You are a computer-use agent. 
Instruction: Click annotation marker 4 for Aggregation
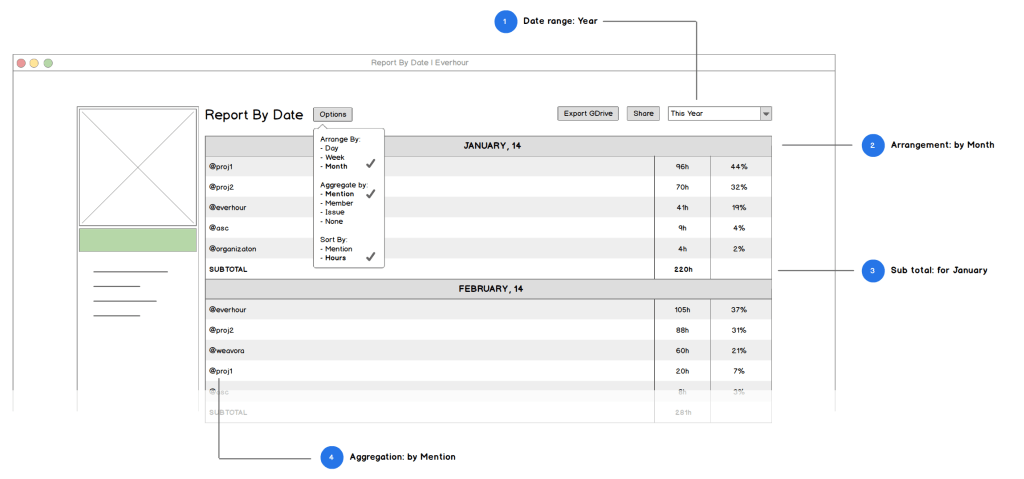(332, 457)
